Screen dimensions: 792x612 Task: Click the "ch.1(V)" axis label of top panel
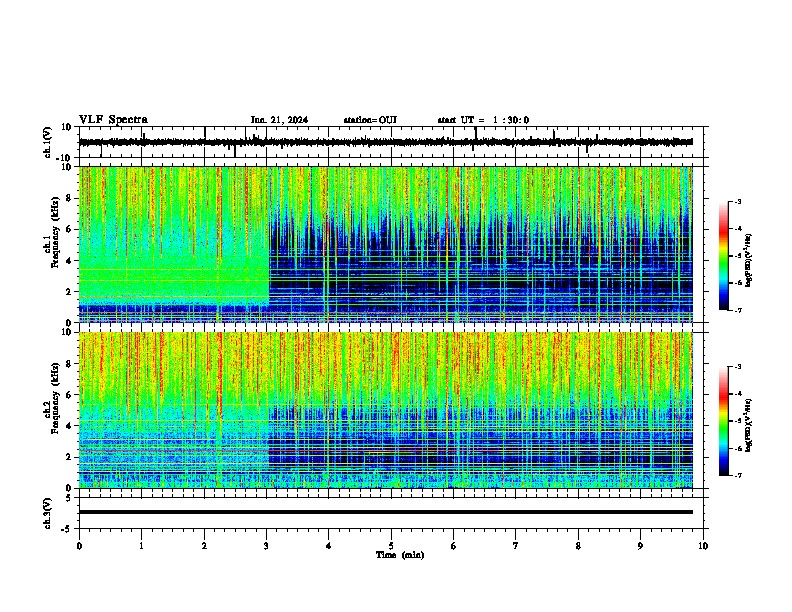pos(48,142)
